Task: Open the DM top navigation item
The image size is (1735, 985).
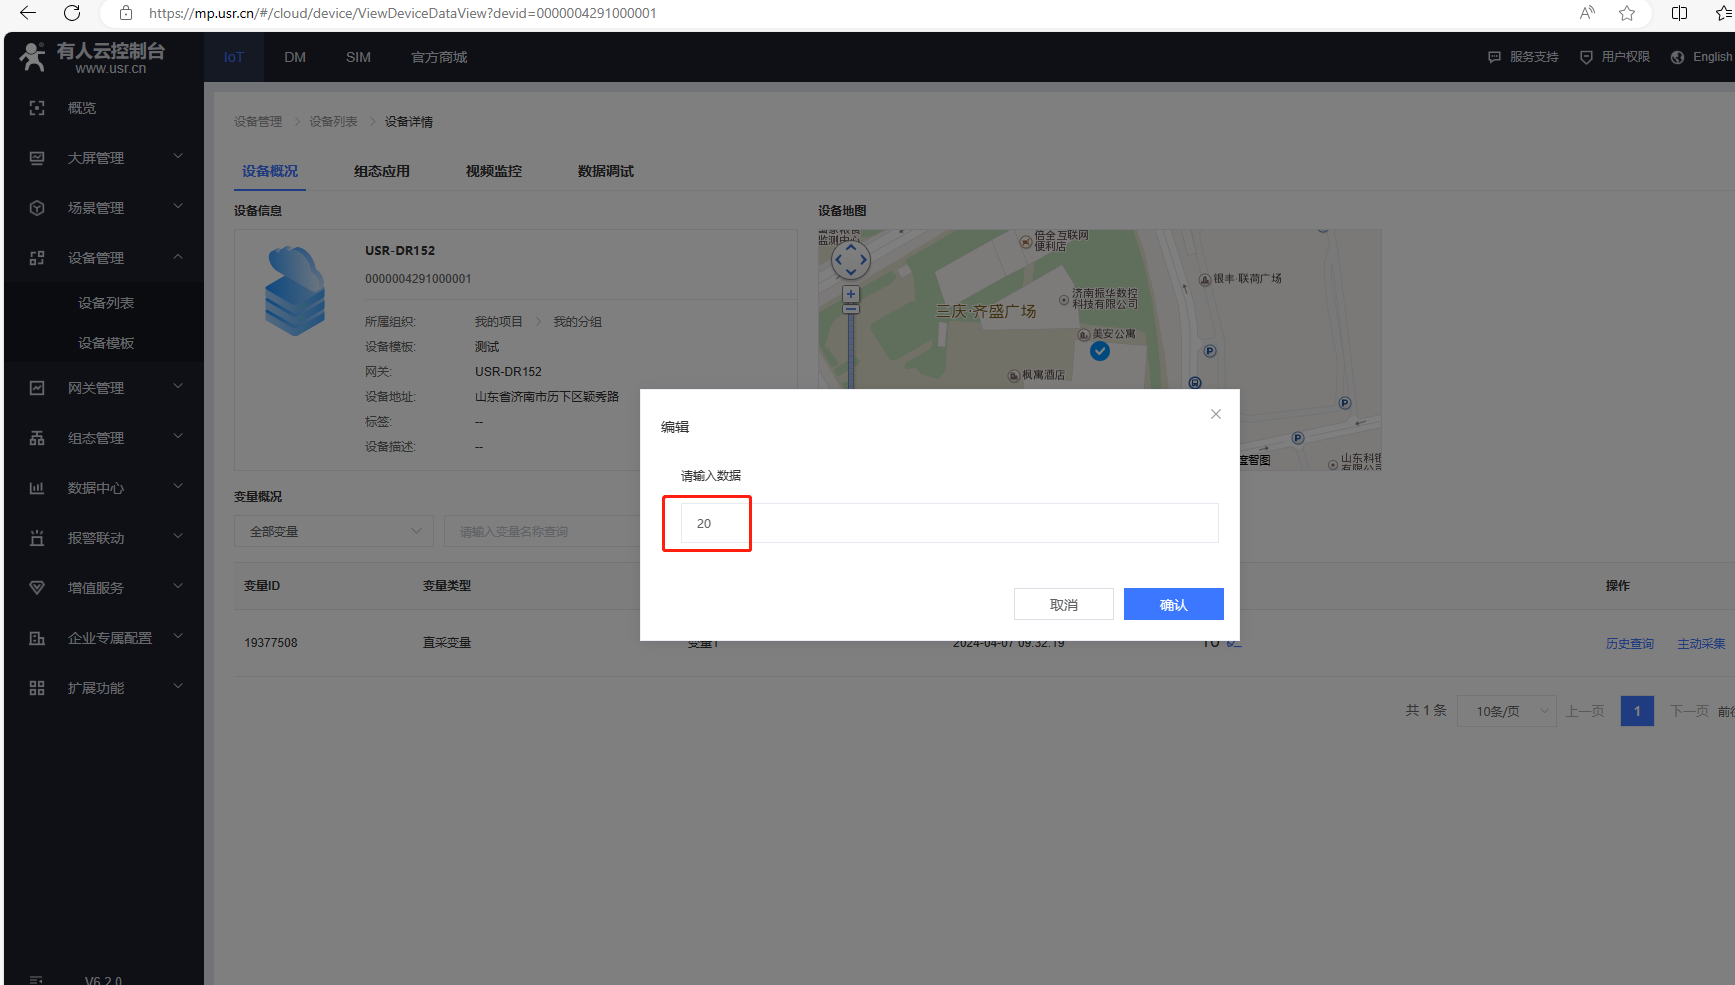Action: click(295, 57)
